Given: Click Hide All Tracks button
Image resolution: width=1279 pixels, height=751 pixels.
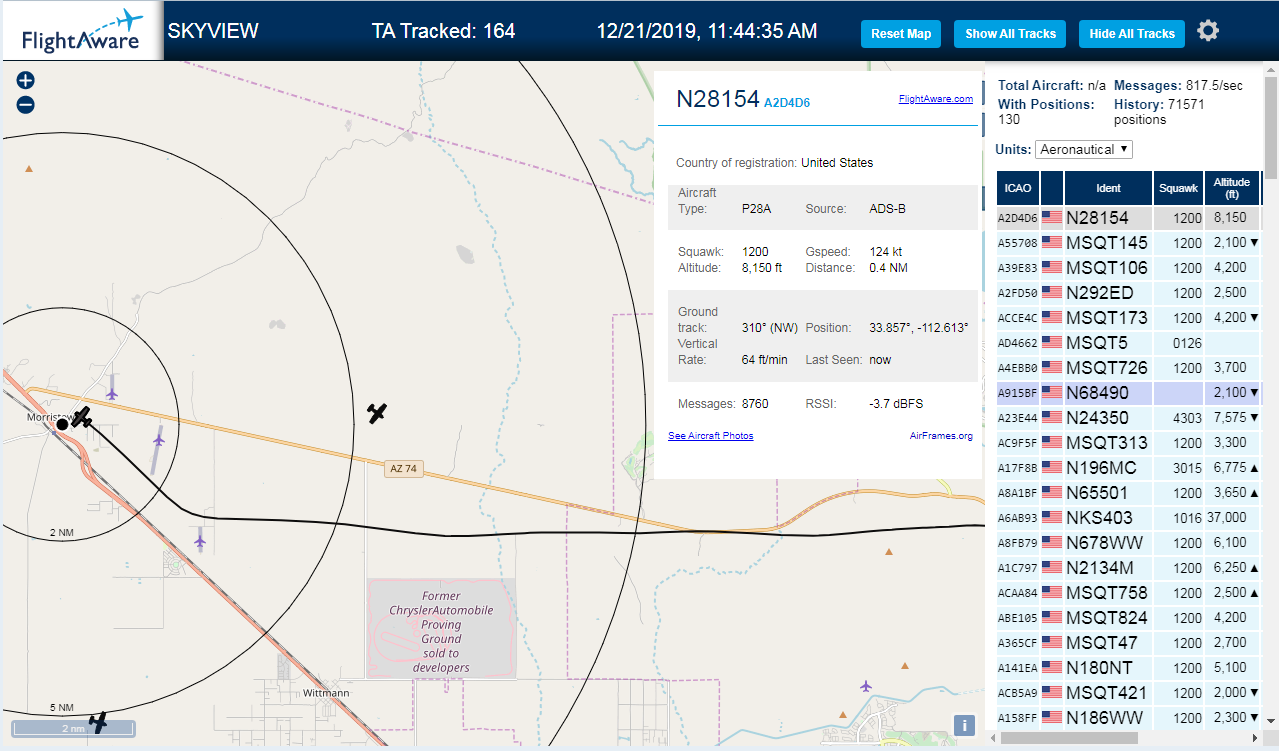Looking at the screenshot, I should 1132,34.
